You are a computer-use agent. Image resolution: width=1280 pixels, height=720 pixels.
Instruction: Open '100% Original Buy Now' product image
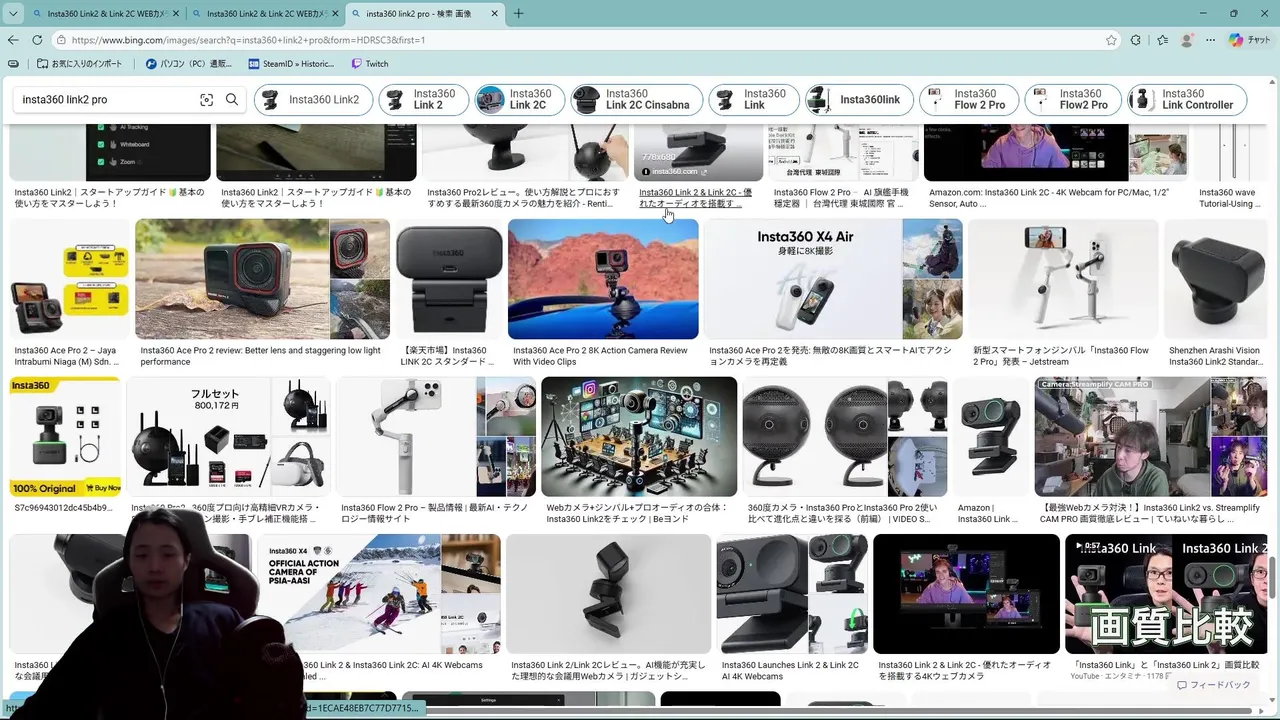[66, 436]
